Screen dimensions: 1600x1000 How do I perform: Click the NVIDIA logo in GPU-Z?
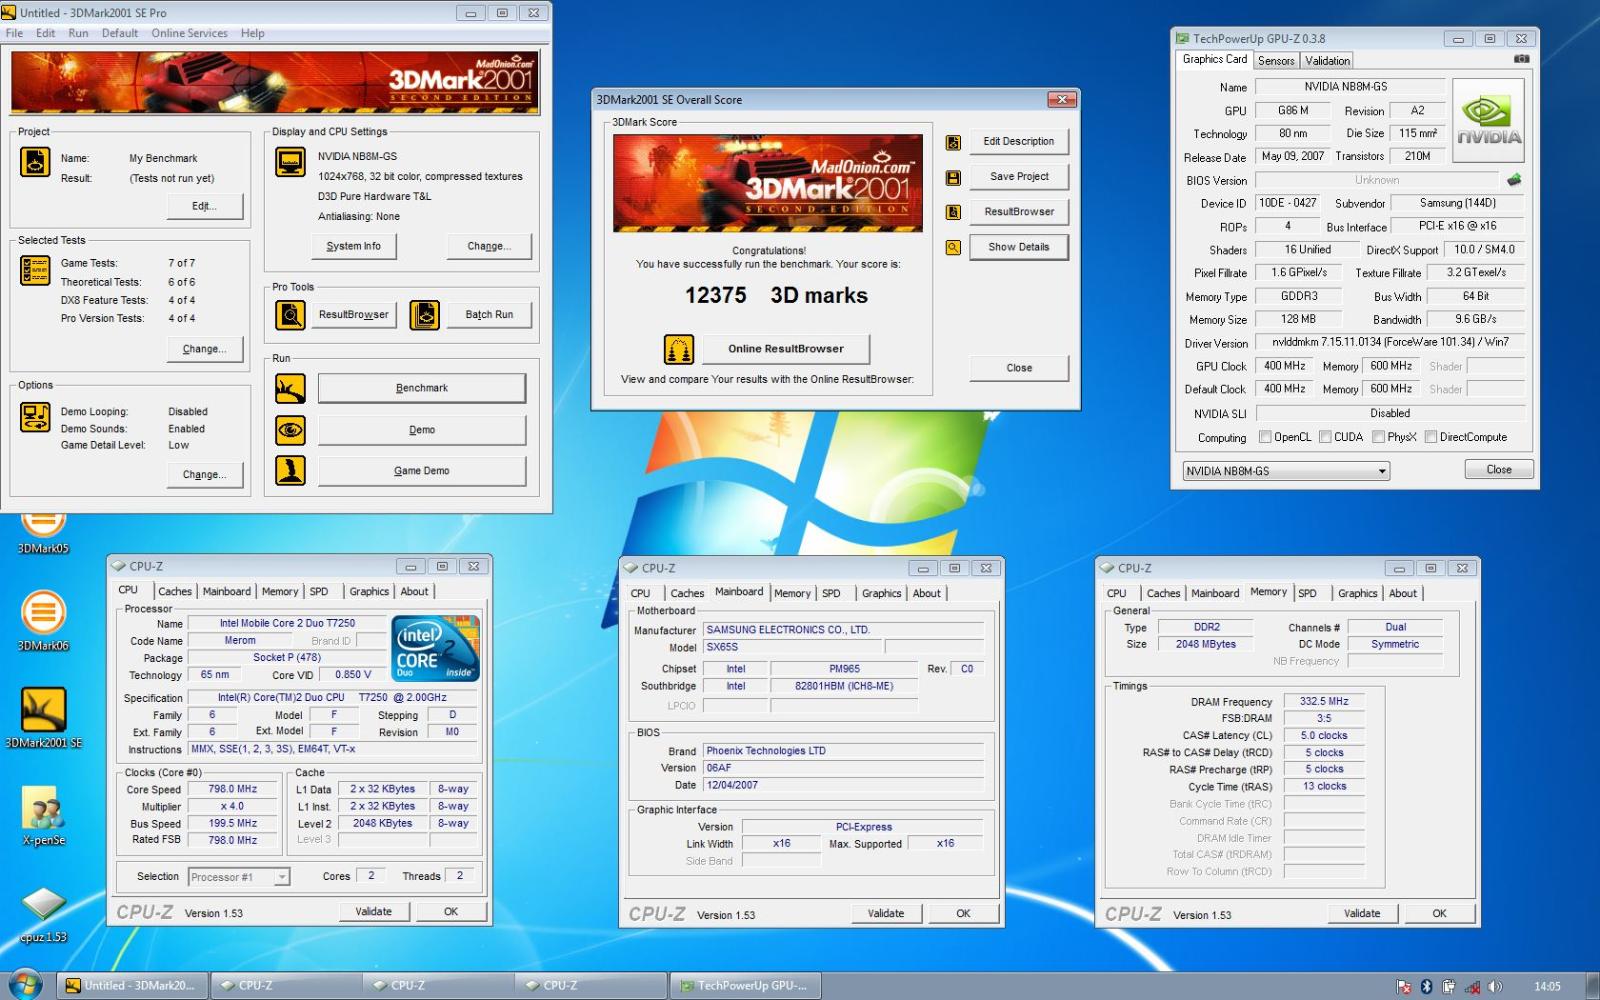pyautogui.click(x=1489, y=122)
